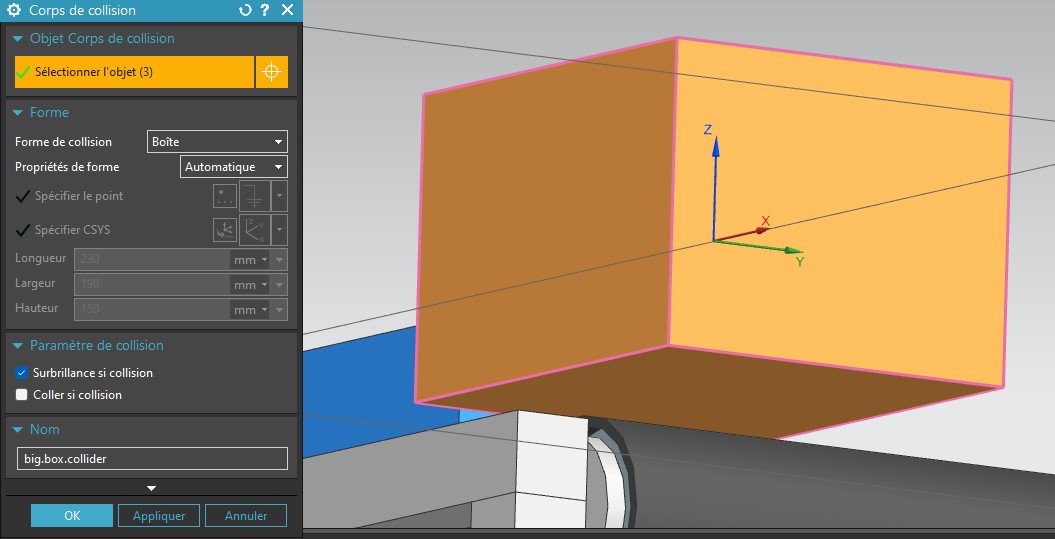Reset the dialog with the reset arrow icon
The height and width of the screenshot is (539, 1055).
click(245, 10)
